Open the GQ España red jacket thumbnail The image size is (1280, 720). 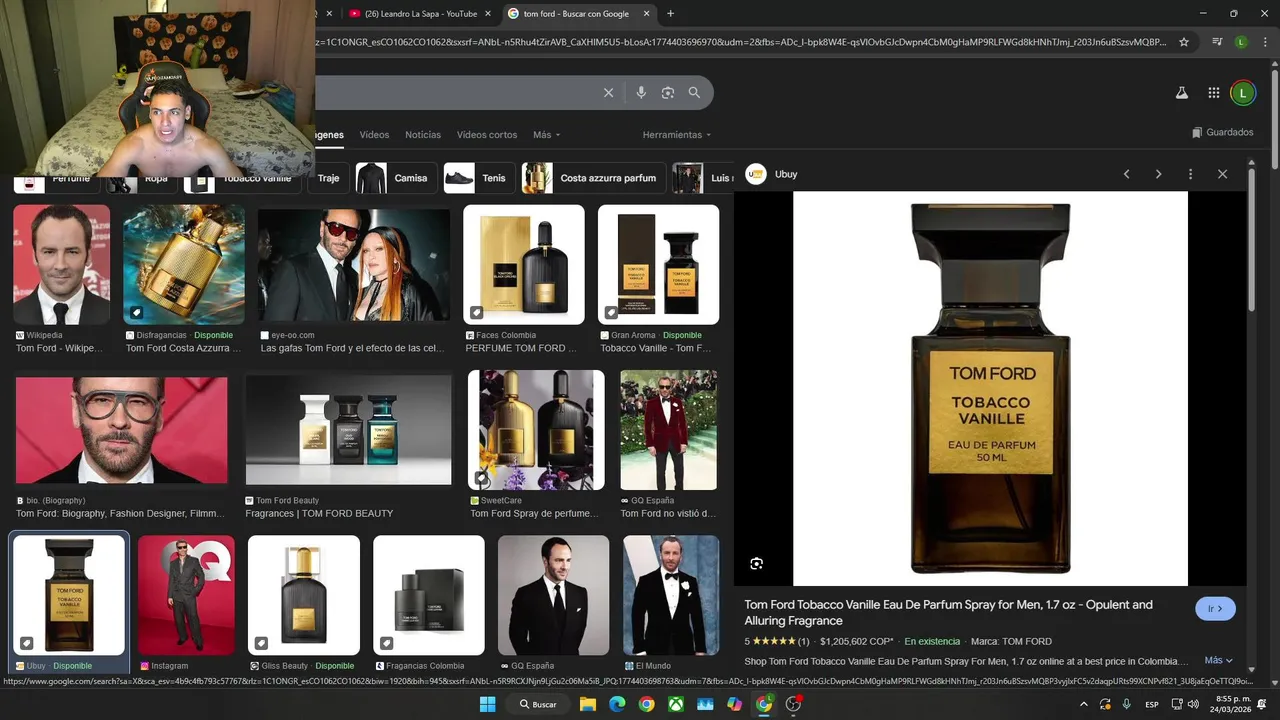(x=668, y=430)
